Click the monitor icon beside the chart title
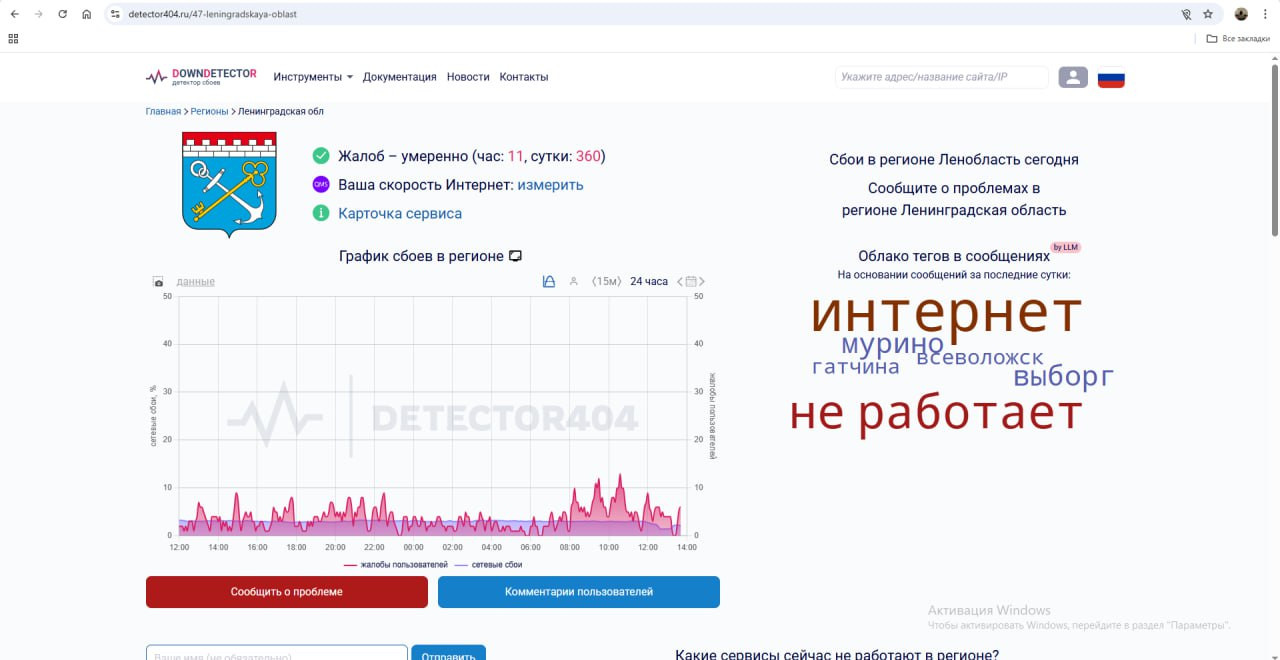The image size is (1280, 660). (516, 256)
